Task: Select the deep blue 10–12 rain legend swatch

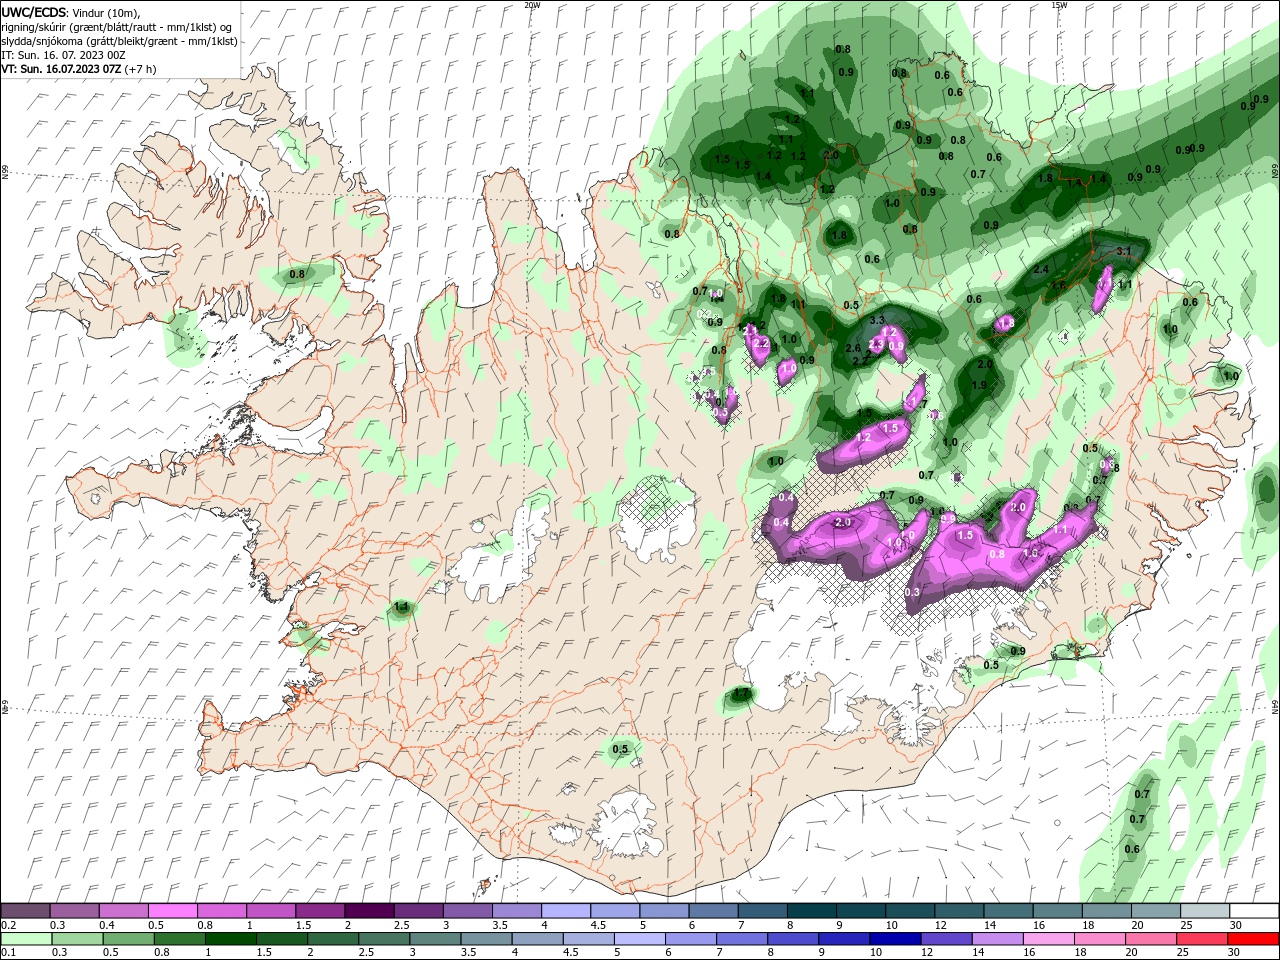Action: (x=895, y=939)
